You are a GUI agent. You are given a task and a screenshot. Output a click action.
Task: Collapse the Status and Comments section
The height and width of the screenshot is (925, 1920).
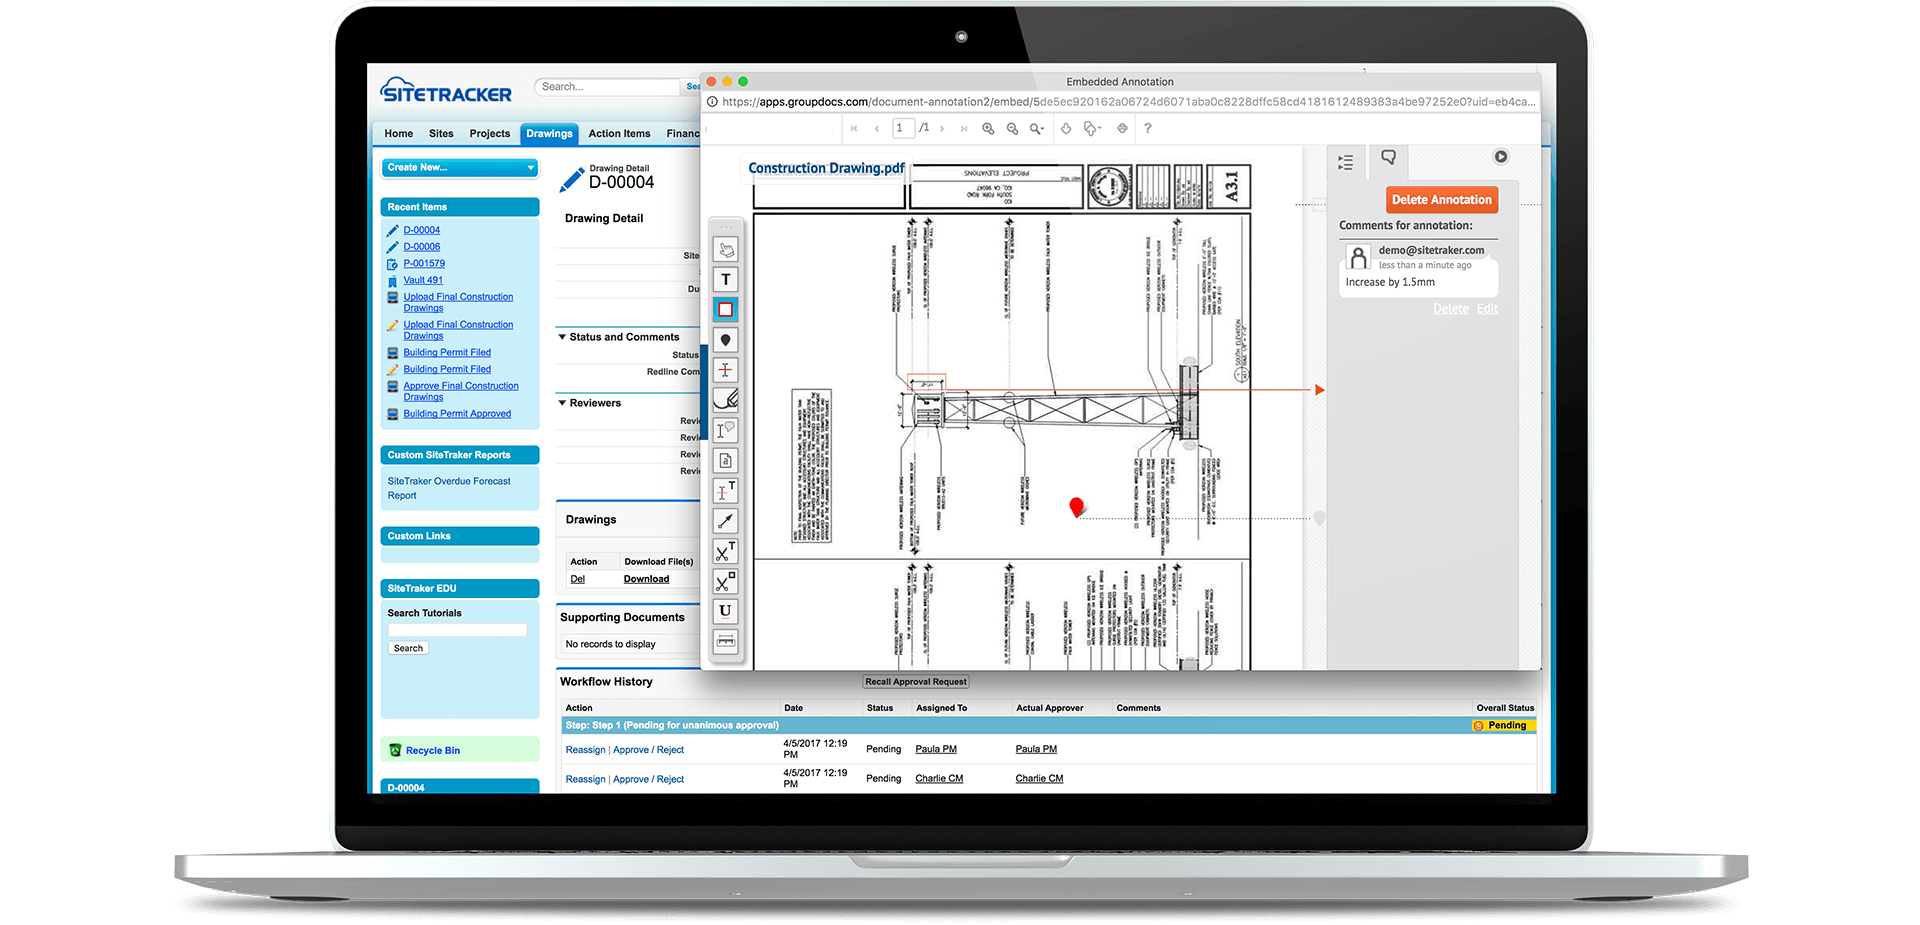pyautogui.click(x=562, y=337)
